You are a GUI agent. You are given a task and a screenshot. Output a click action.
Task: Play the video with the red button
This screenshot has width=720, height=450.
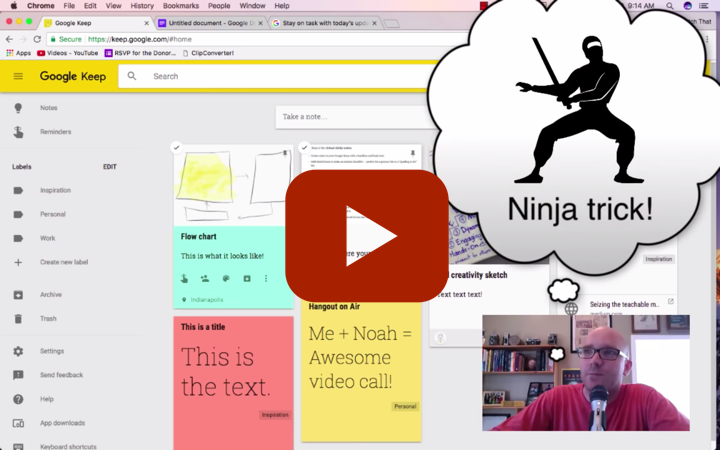pos(367,236)
